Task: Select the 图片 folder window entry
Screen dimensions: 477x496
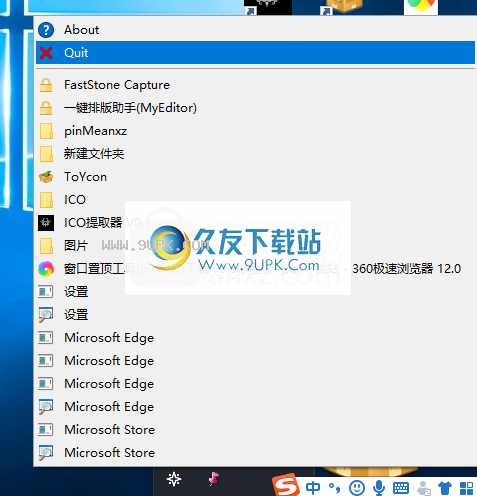Action: point(255,246)
